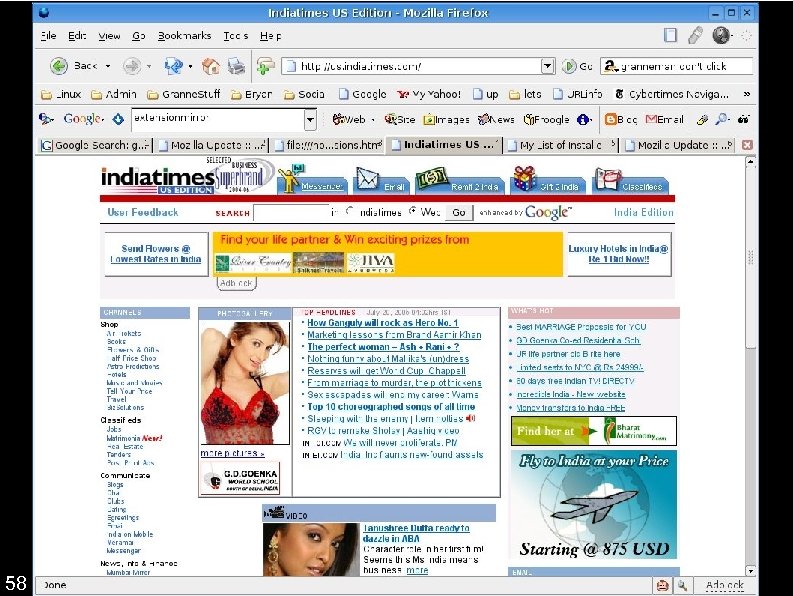The height and width of the screenshot is (596, 793).
Task: Click the blank page icon top right
Action: pos(670,35)
